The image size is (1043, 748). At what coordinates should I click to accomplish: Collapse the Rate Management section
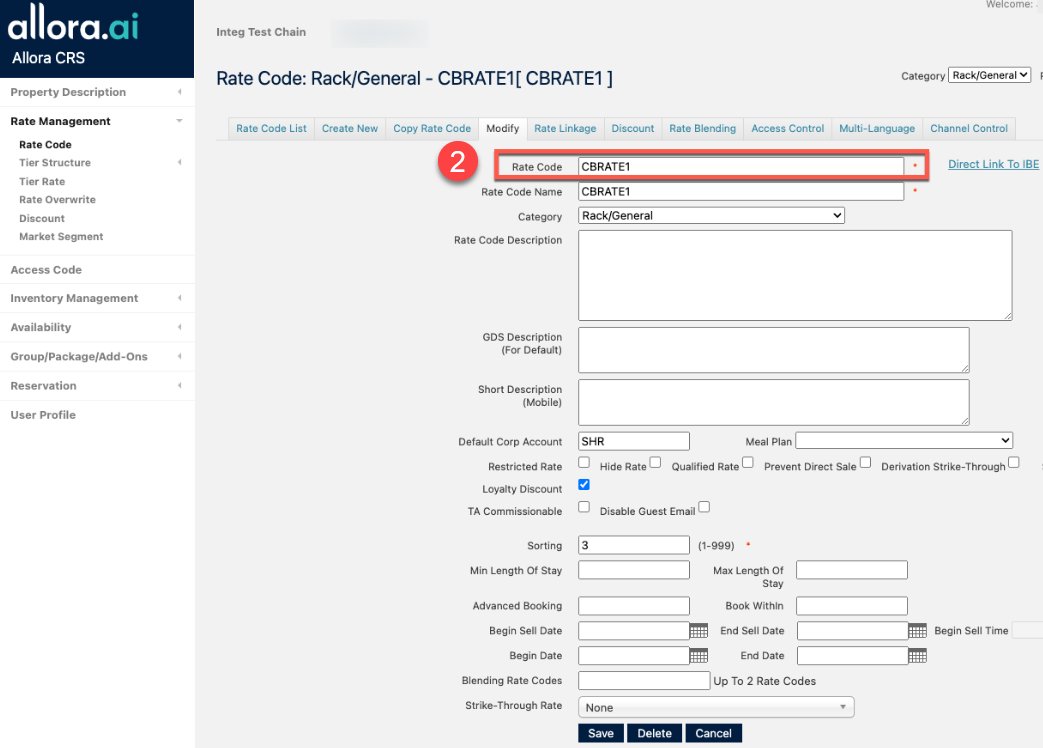(x=179, y=121)
